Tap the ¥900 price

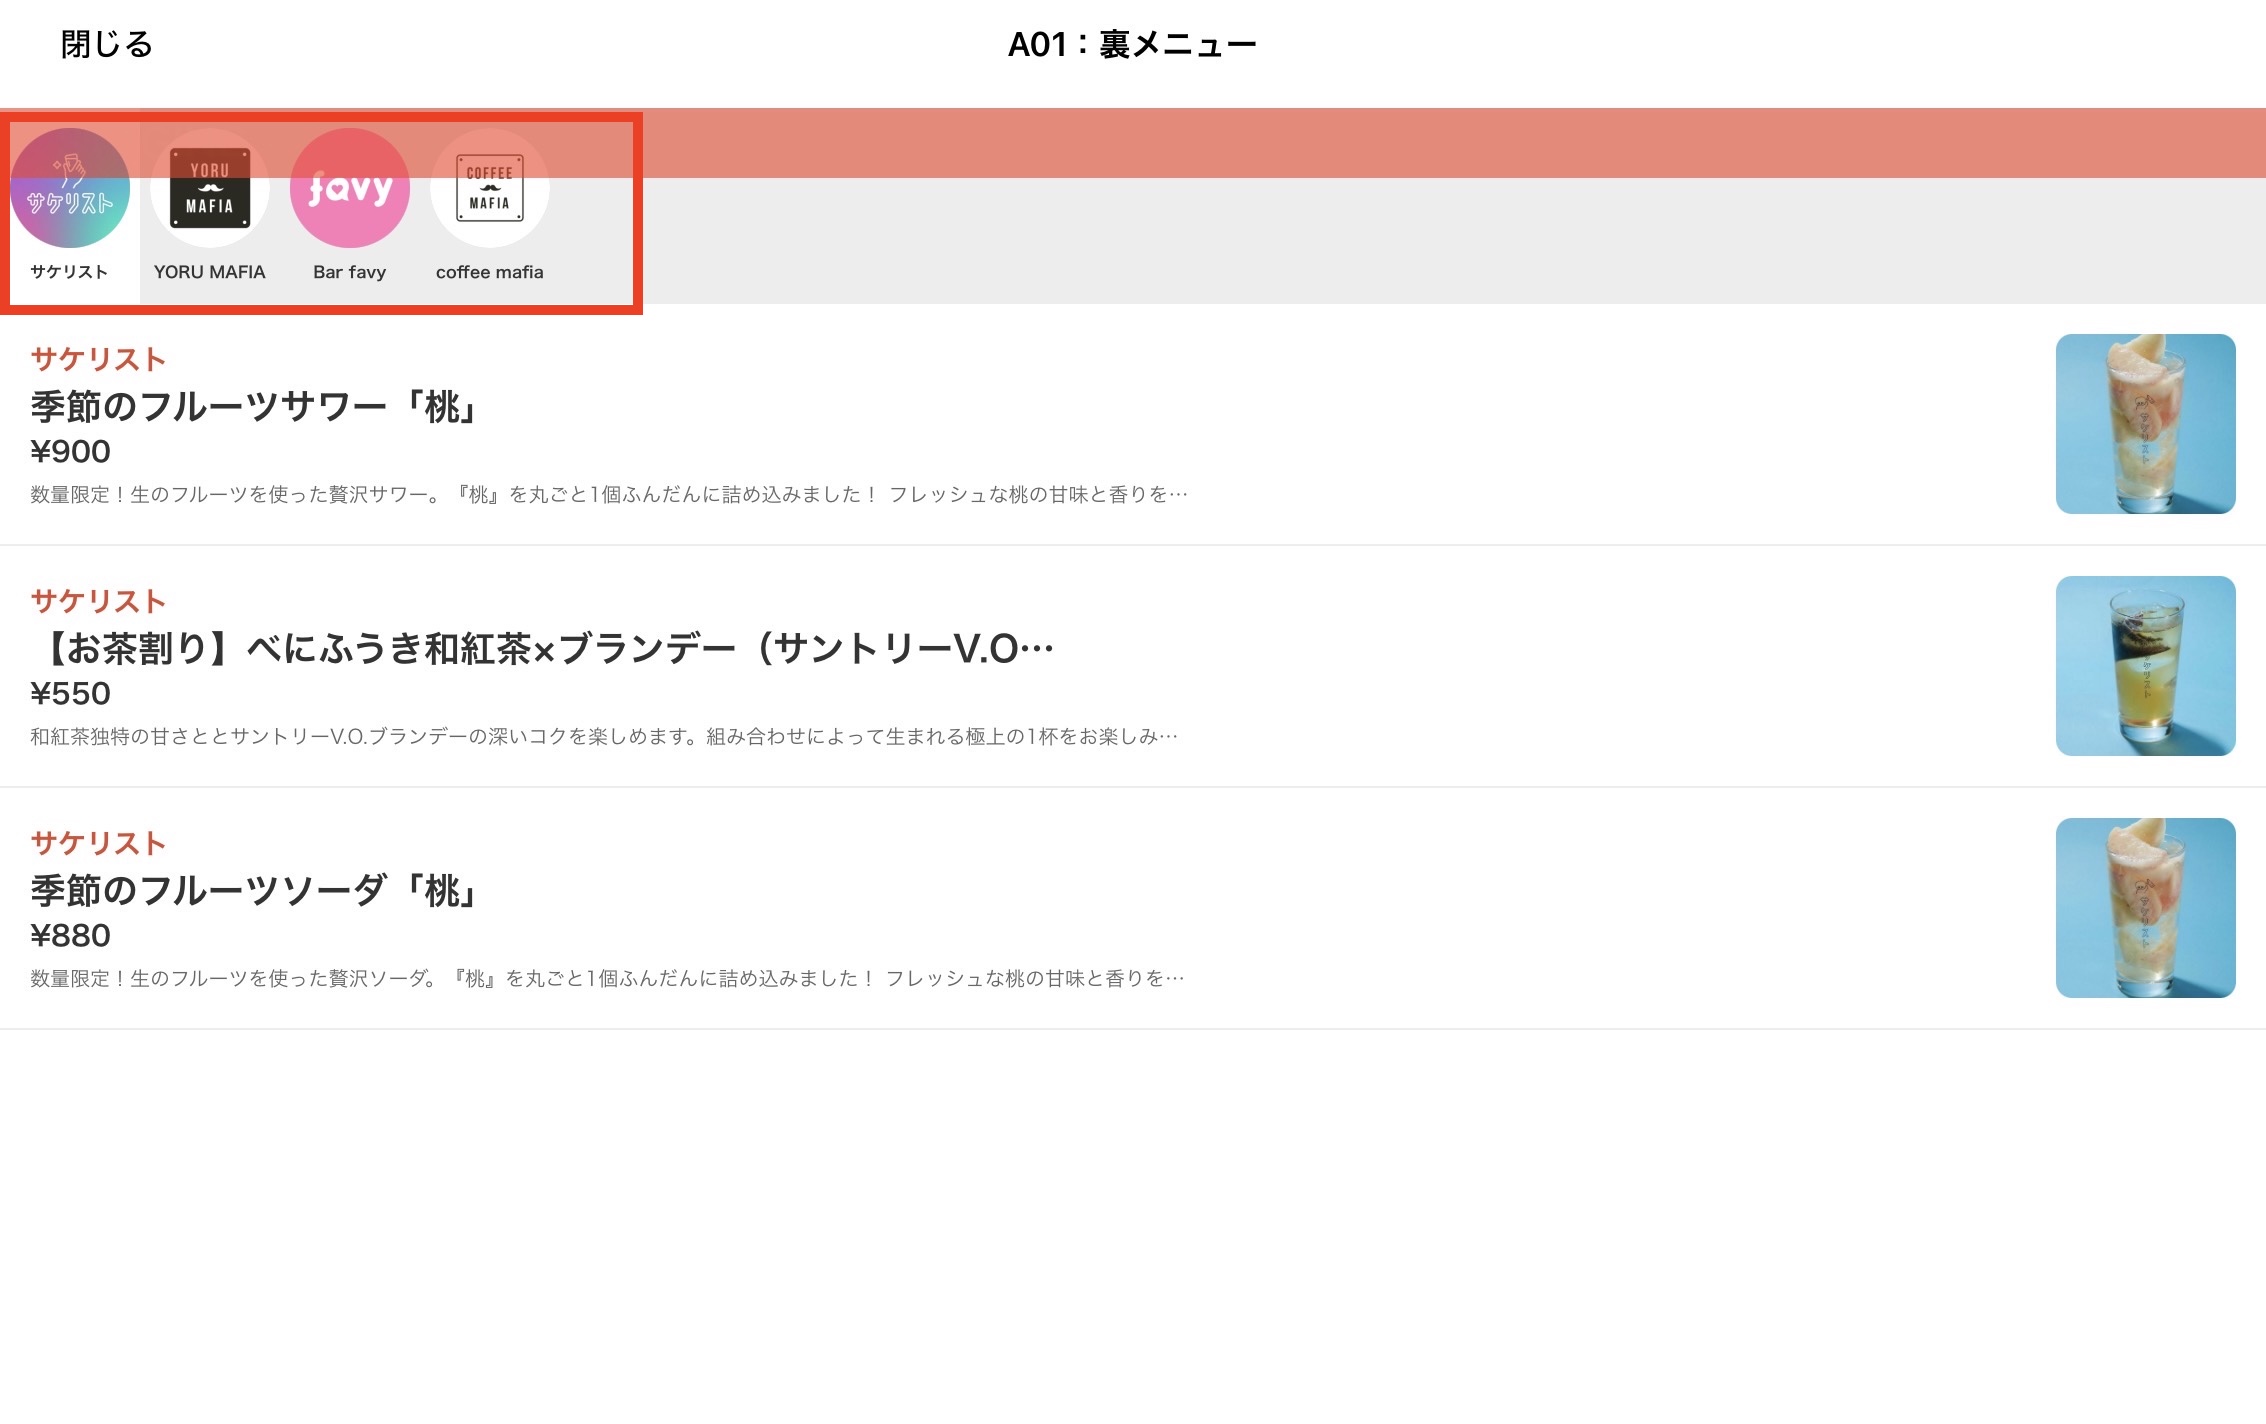tap(70, 452)
